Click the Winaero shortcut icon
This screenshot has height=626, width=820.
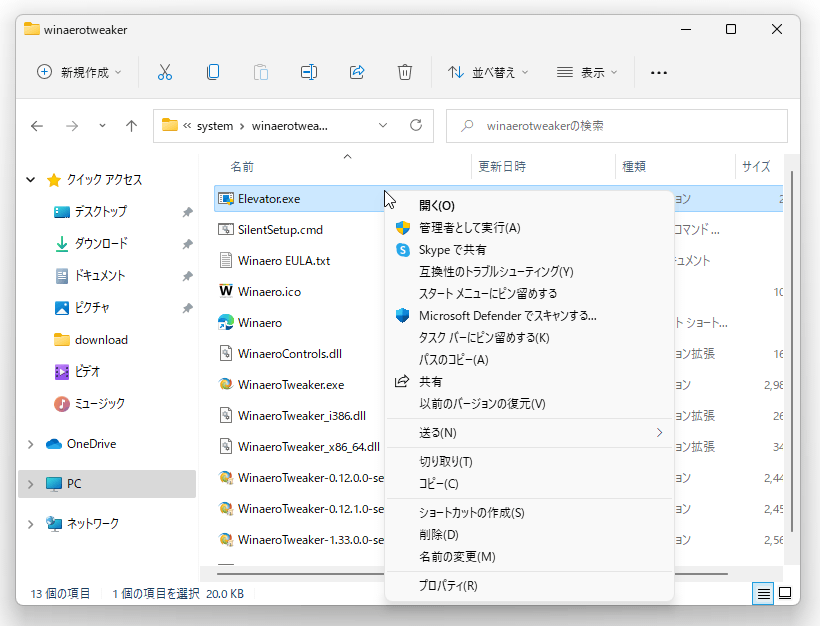tap(226, 322)
